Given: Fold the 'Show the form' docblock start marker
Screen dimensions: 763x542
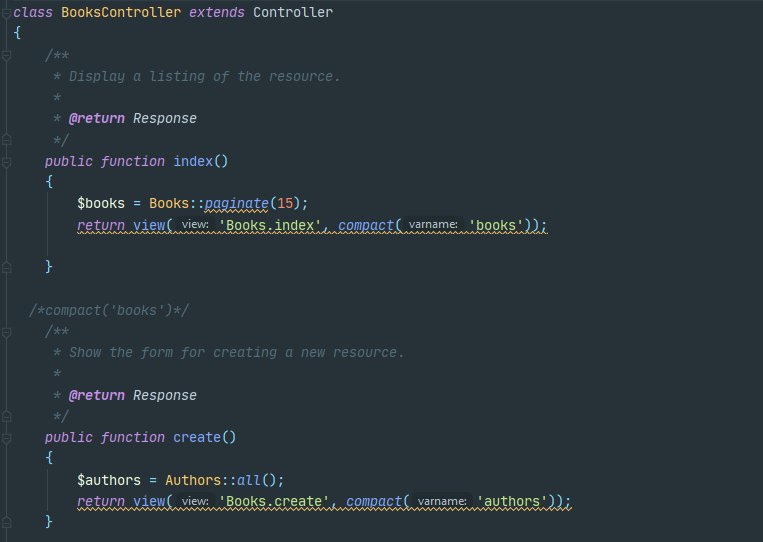Looking at the screenshot, I should click(6, 333).
